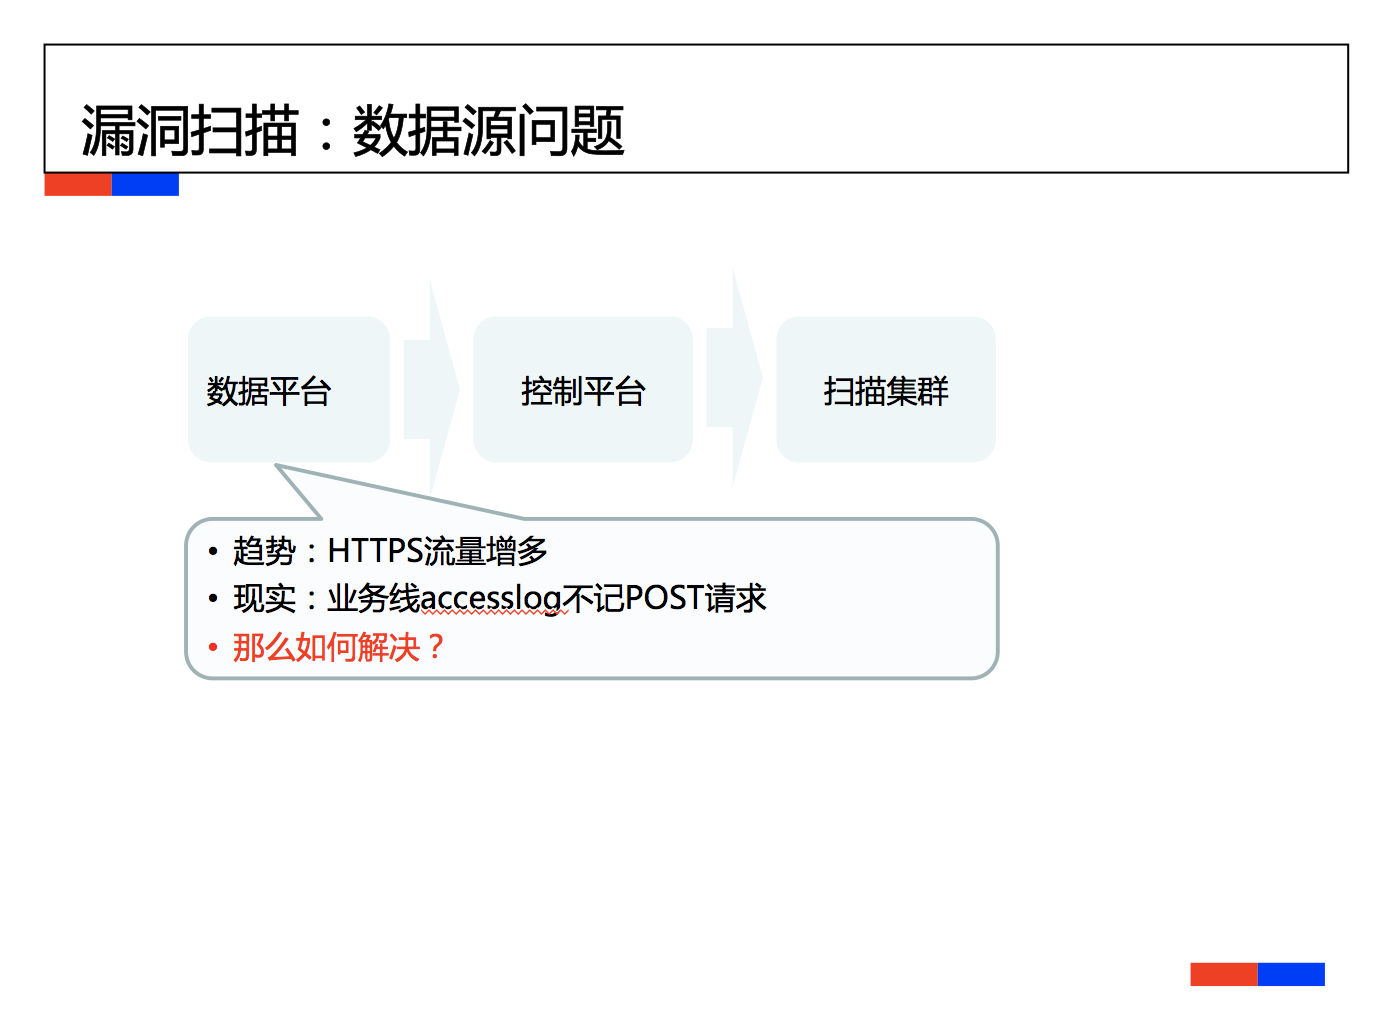Click the word POST in the second bullet
1390x1024 pixels.
pyautogui.click(x=664, y=598)
